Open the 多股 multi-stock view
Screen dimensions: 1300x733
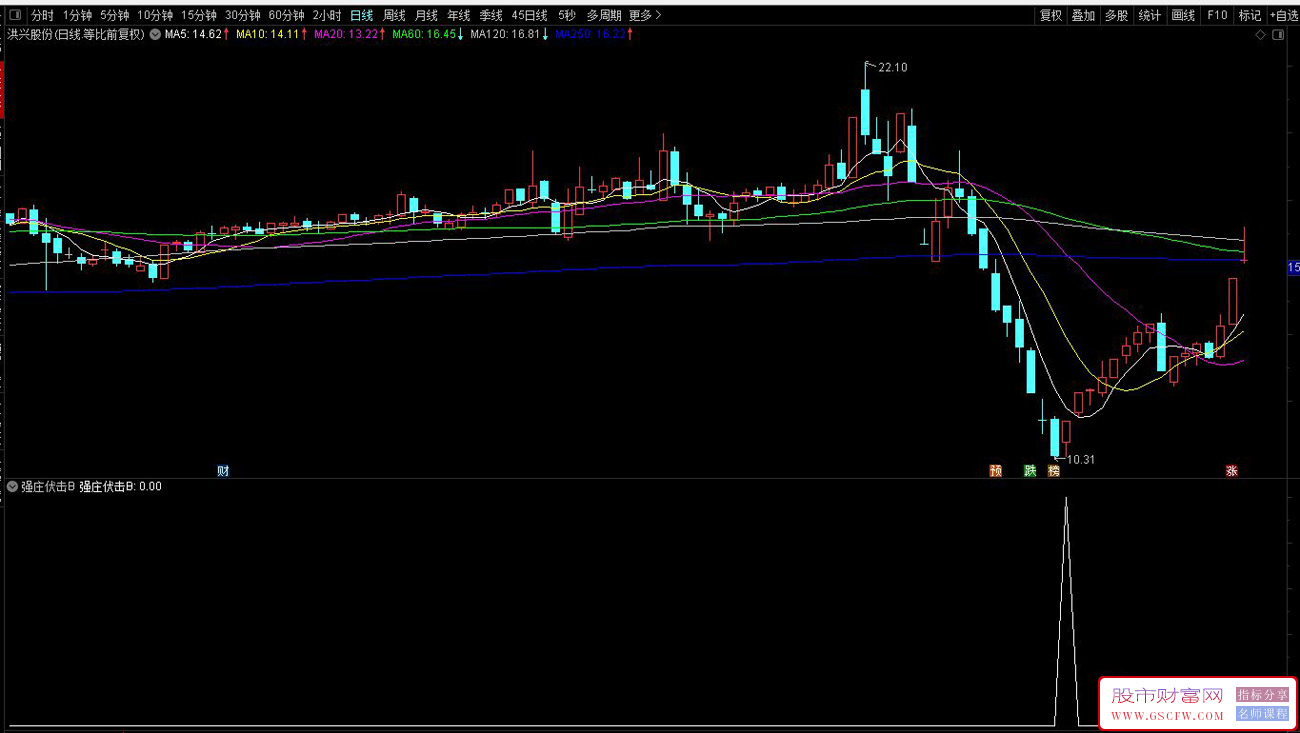1116,16
